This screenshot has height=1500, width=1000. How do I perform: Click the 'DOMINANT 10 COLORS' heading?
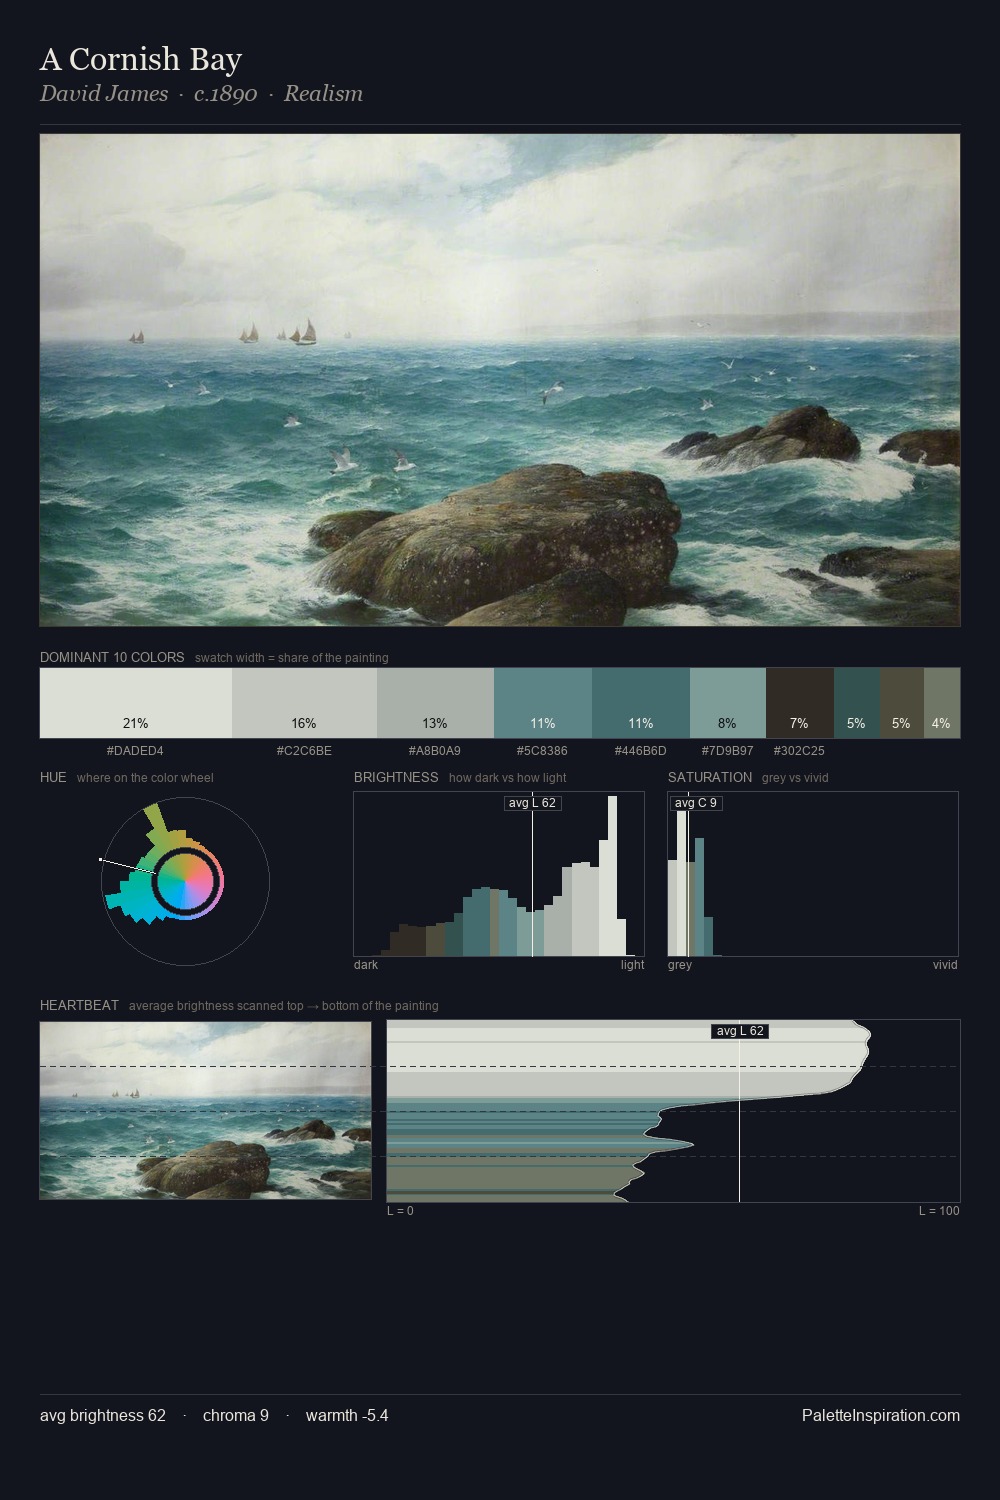(112, 657)
